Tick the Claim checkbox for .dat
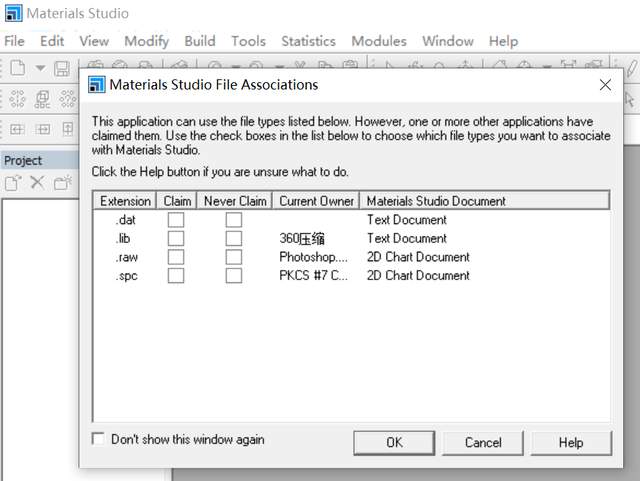 pos(176,220)
